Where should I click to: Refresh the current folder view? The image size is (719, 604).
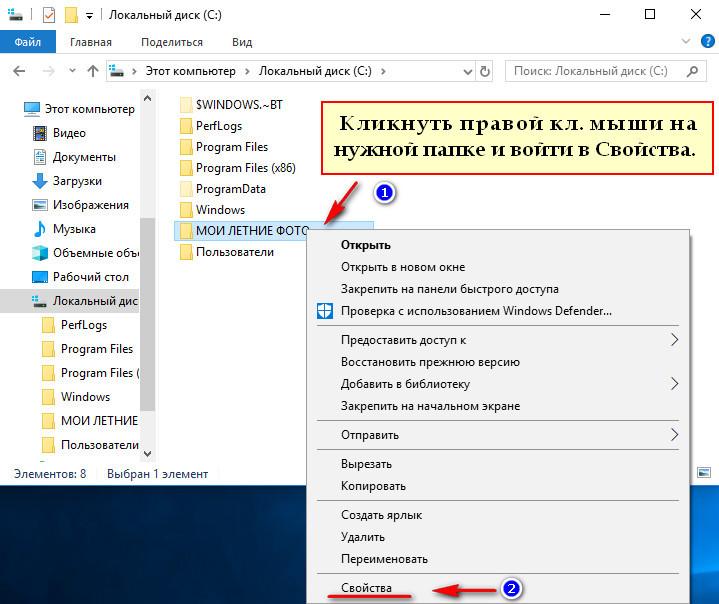coord(485,72)
